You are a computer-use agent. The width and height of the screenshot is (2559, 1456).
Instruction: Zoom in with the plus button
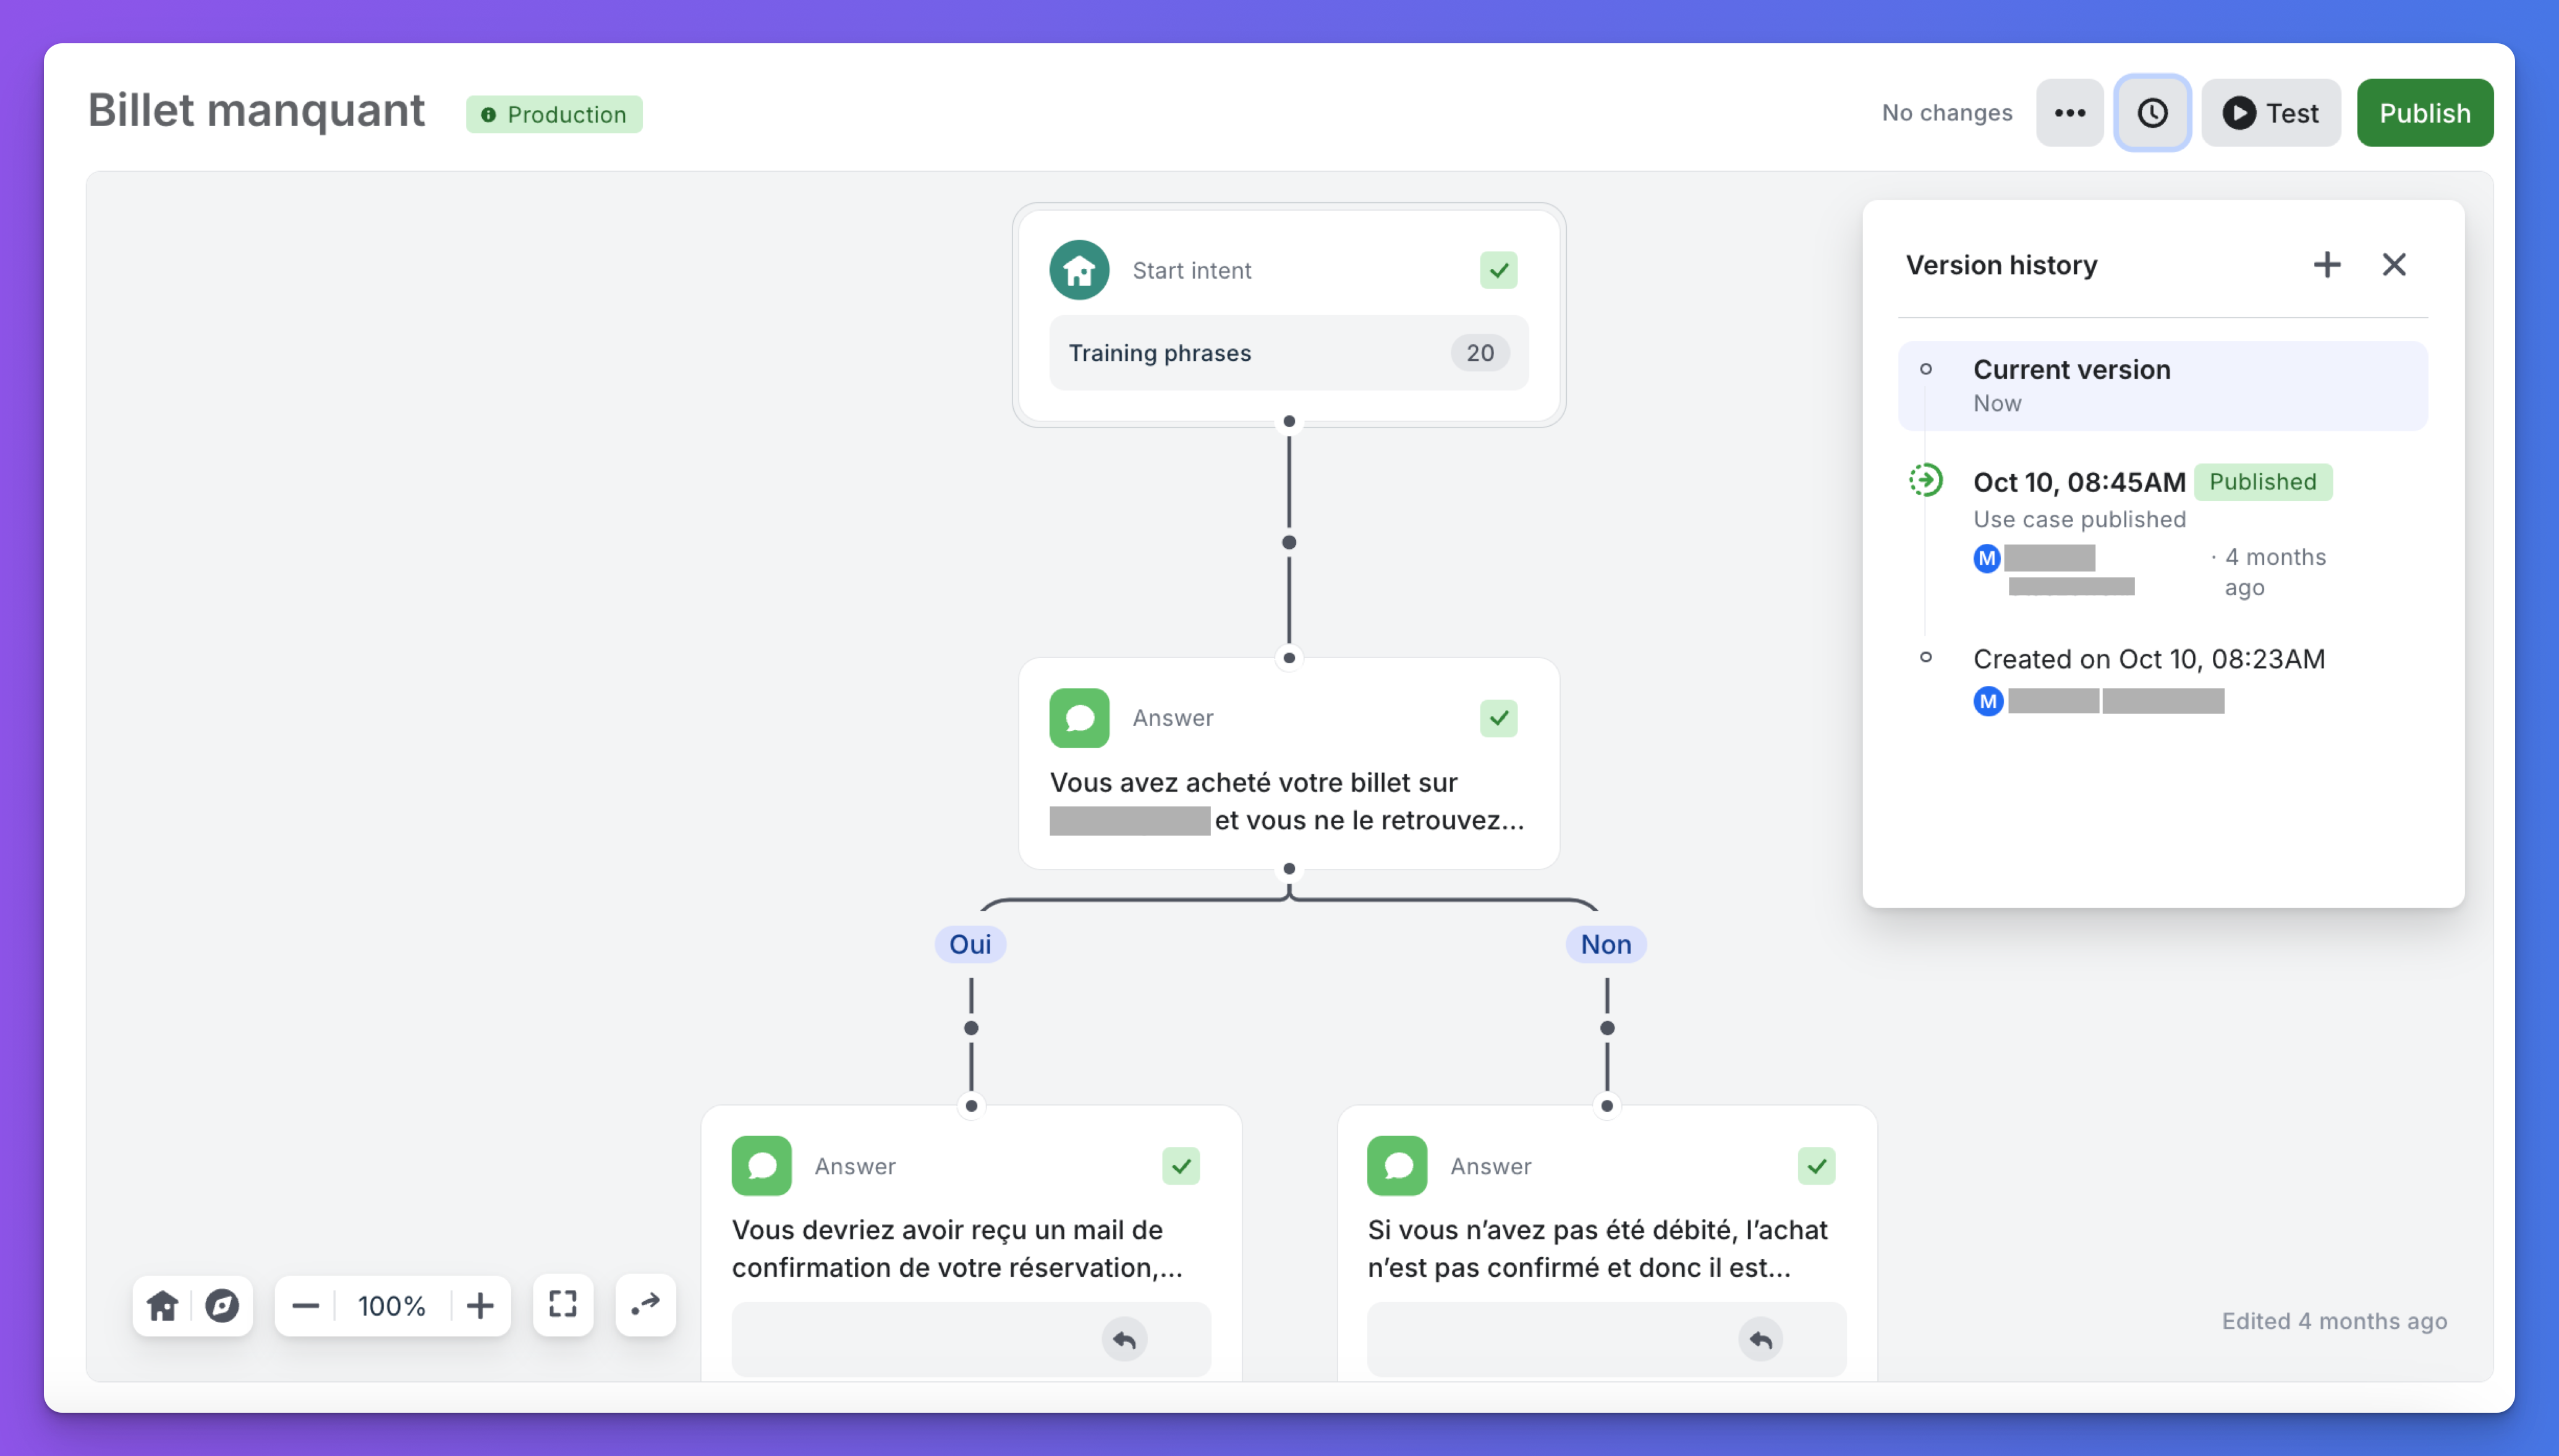[480, 1305]
